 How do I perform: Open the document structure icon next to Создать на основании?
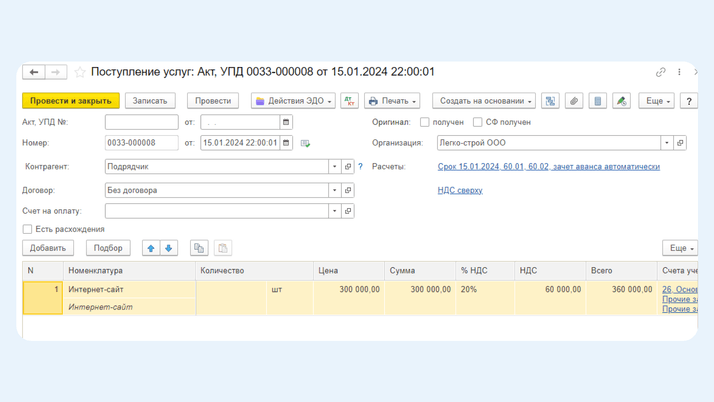click(550, 101)
